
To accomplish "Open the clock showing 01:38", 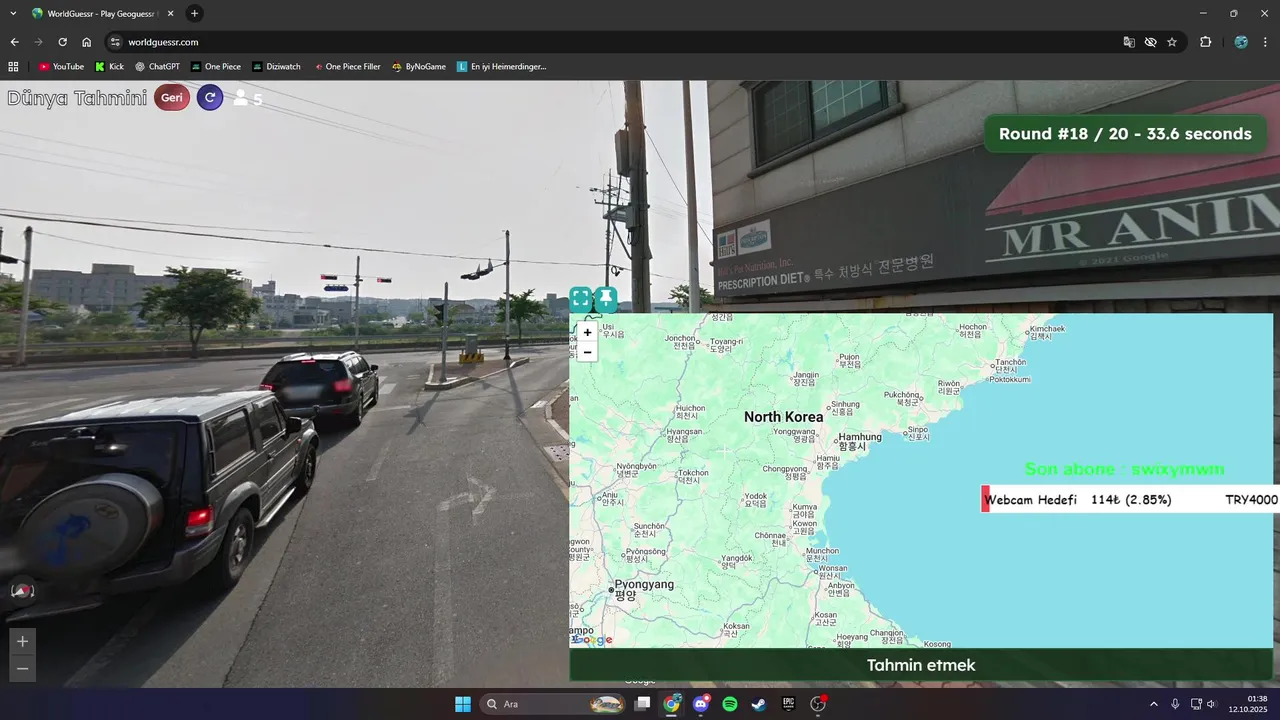I will click(1250, 704).
